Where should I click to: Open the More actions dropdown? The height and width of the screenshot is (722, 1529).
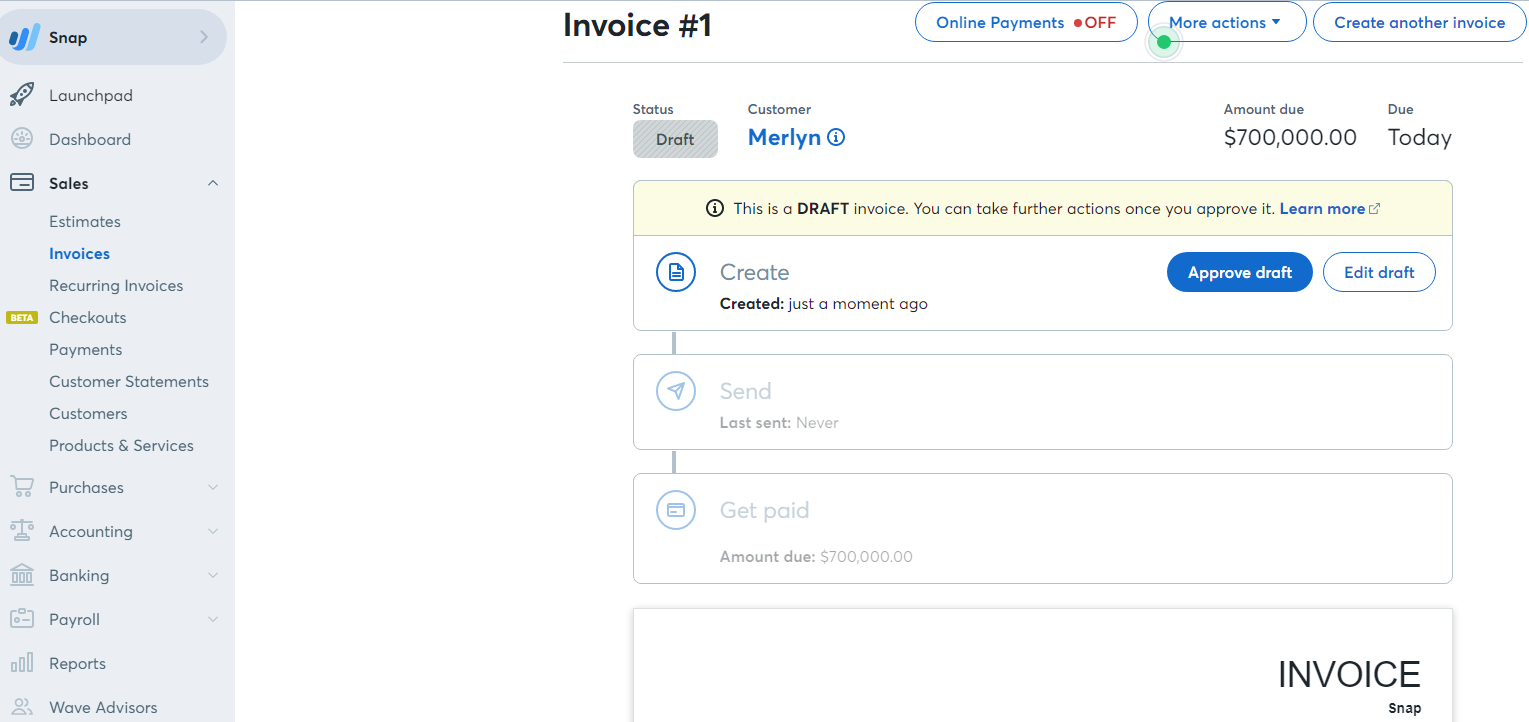tap(1227, 22)
